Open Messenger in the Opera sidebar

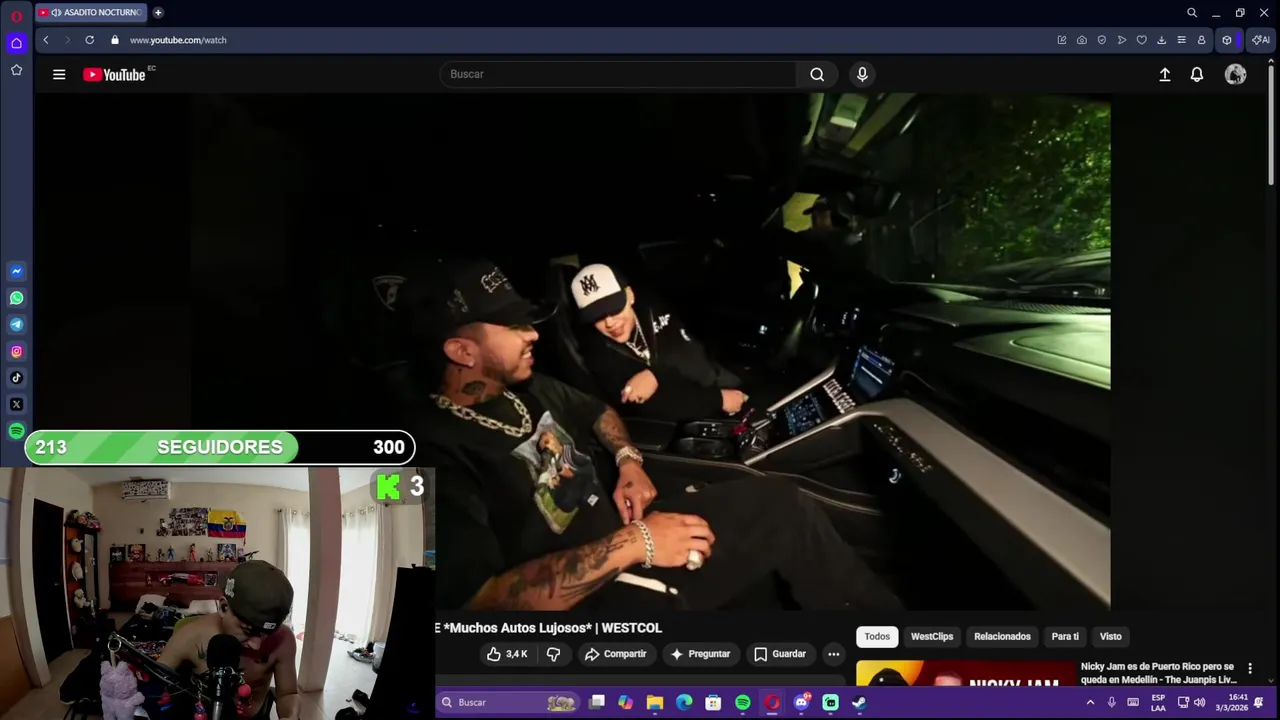pos(16,271)
